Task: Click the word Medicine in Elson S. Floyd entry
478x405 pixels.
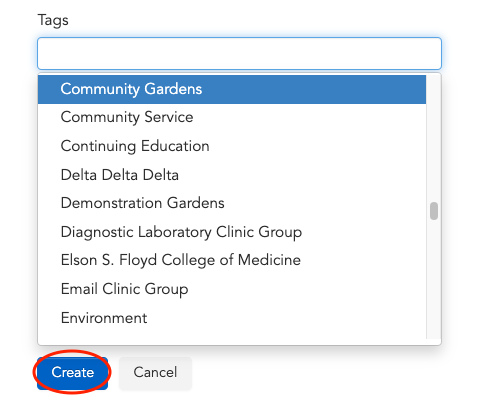Action: (x=269, y=260)
